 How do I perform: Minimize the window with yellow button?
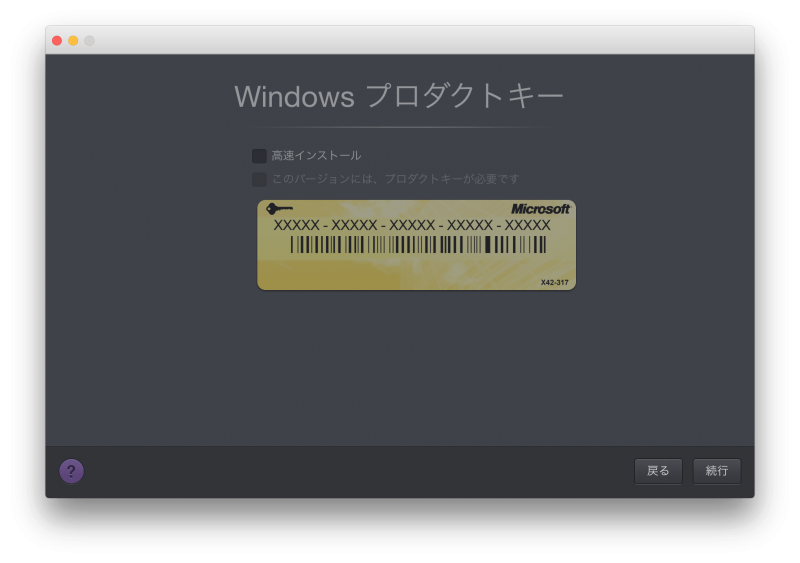tap(73, 41)
